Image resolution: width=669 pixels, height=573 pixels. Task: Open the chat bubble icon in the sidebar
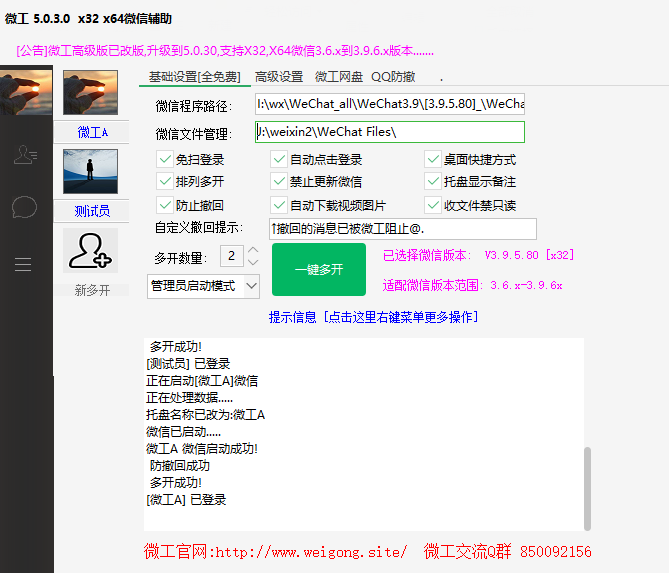[x=24, y=207]
